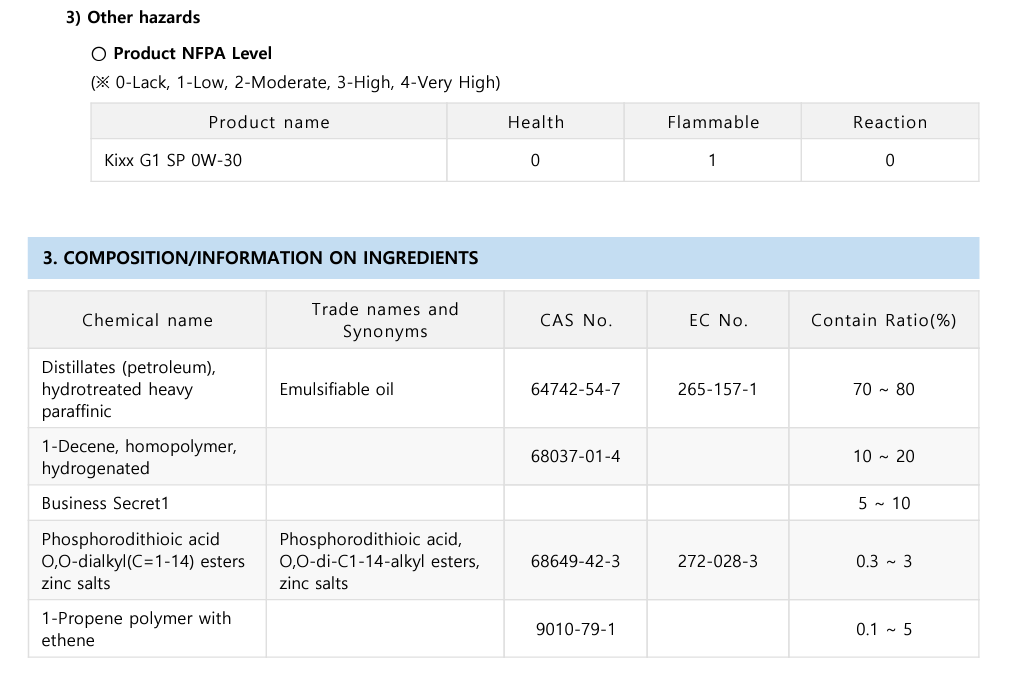
Task: Click the CAS number 9010-79-1
Action: [575, 629]
